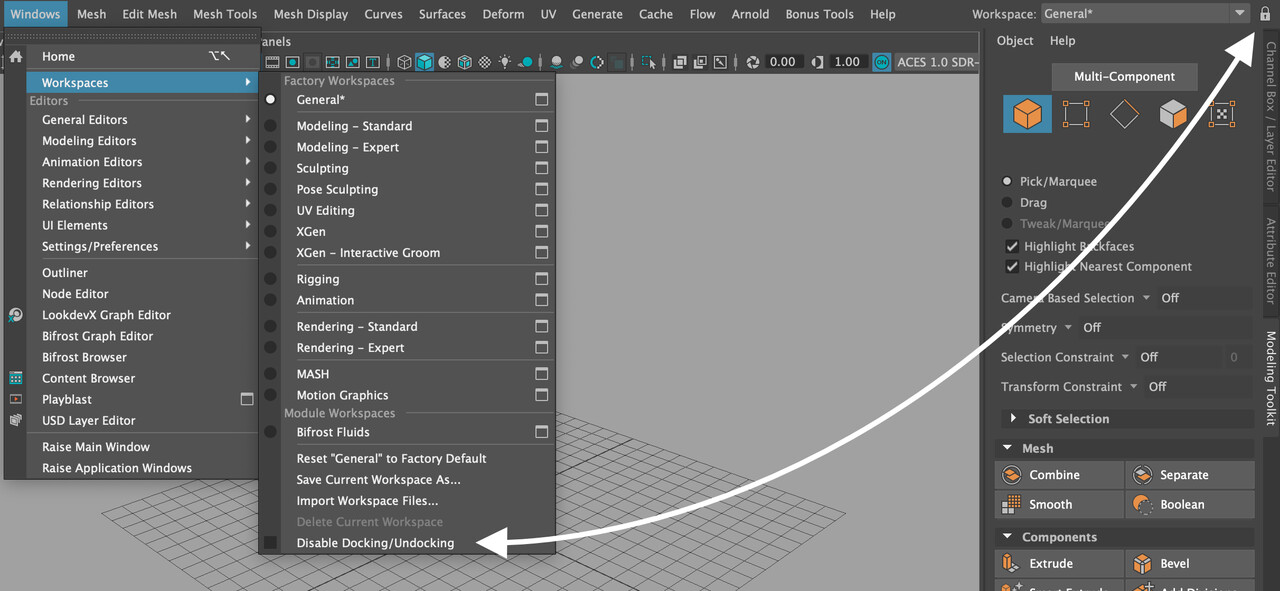Viewport: 1280px width, 591px height.
Task: Toggle wireframe display in viewport toolbar
Action: point(405,62)
